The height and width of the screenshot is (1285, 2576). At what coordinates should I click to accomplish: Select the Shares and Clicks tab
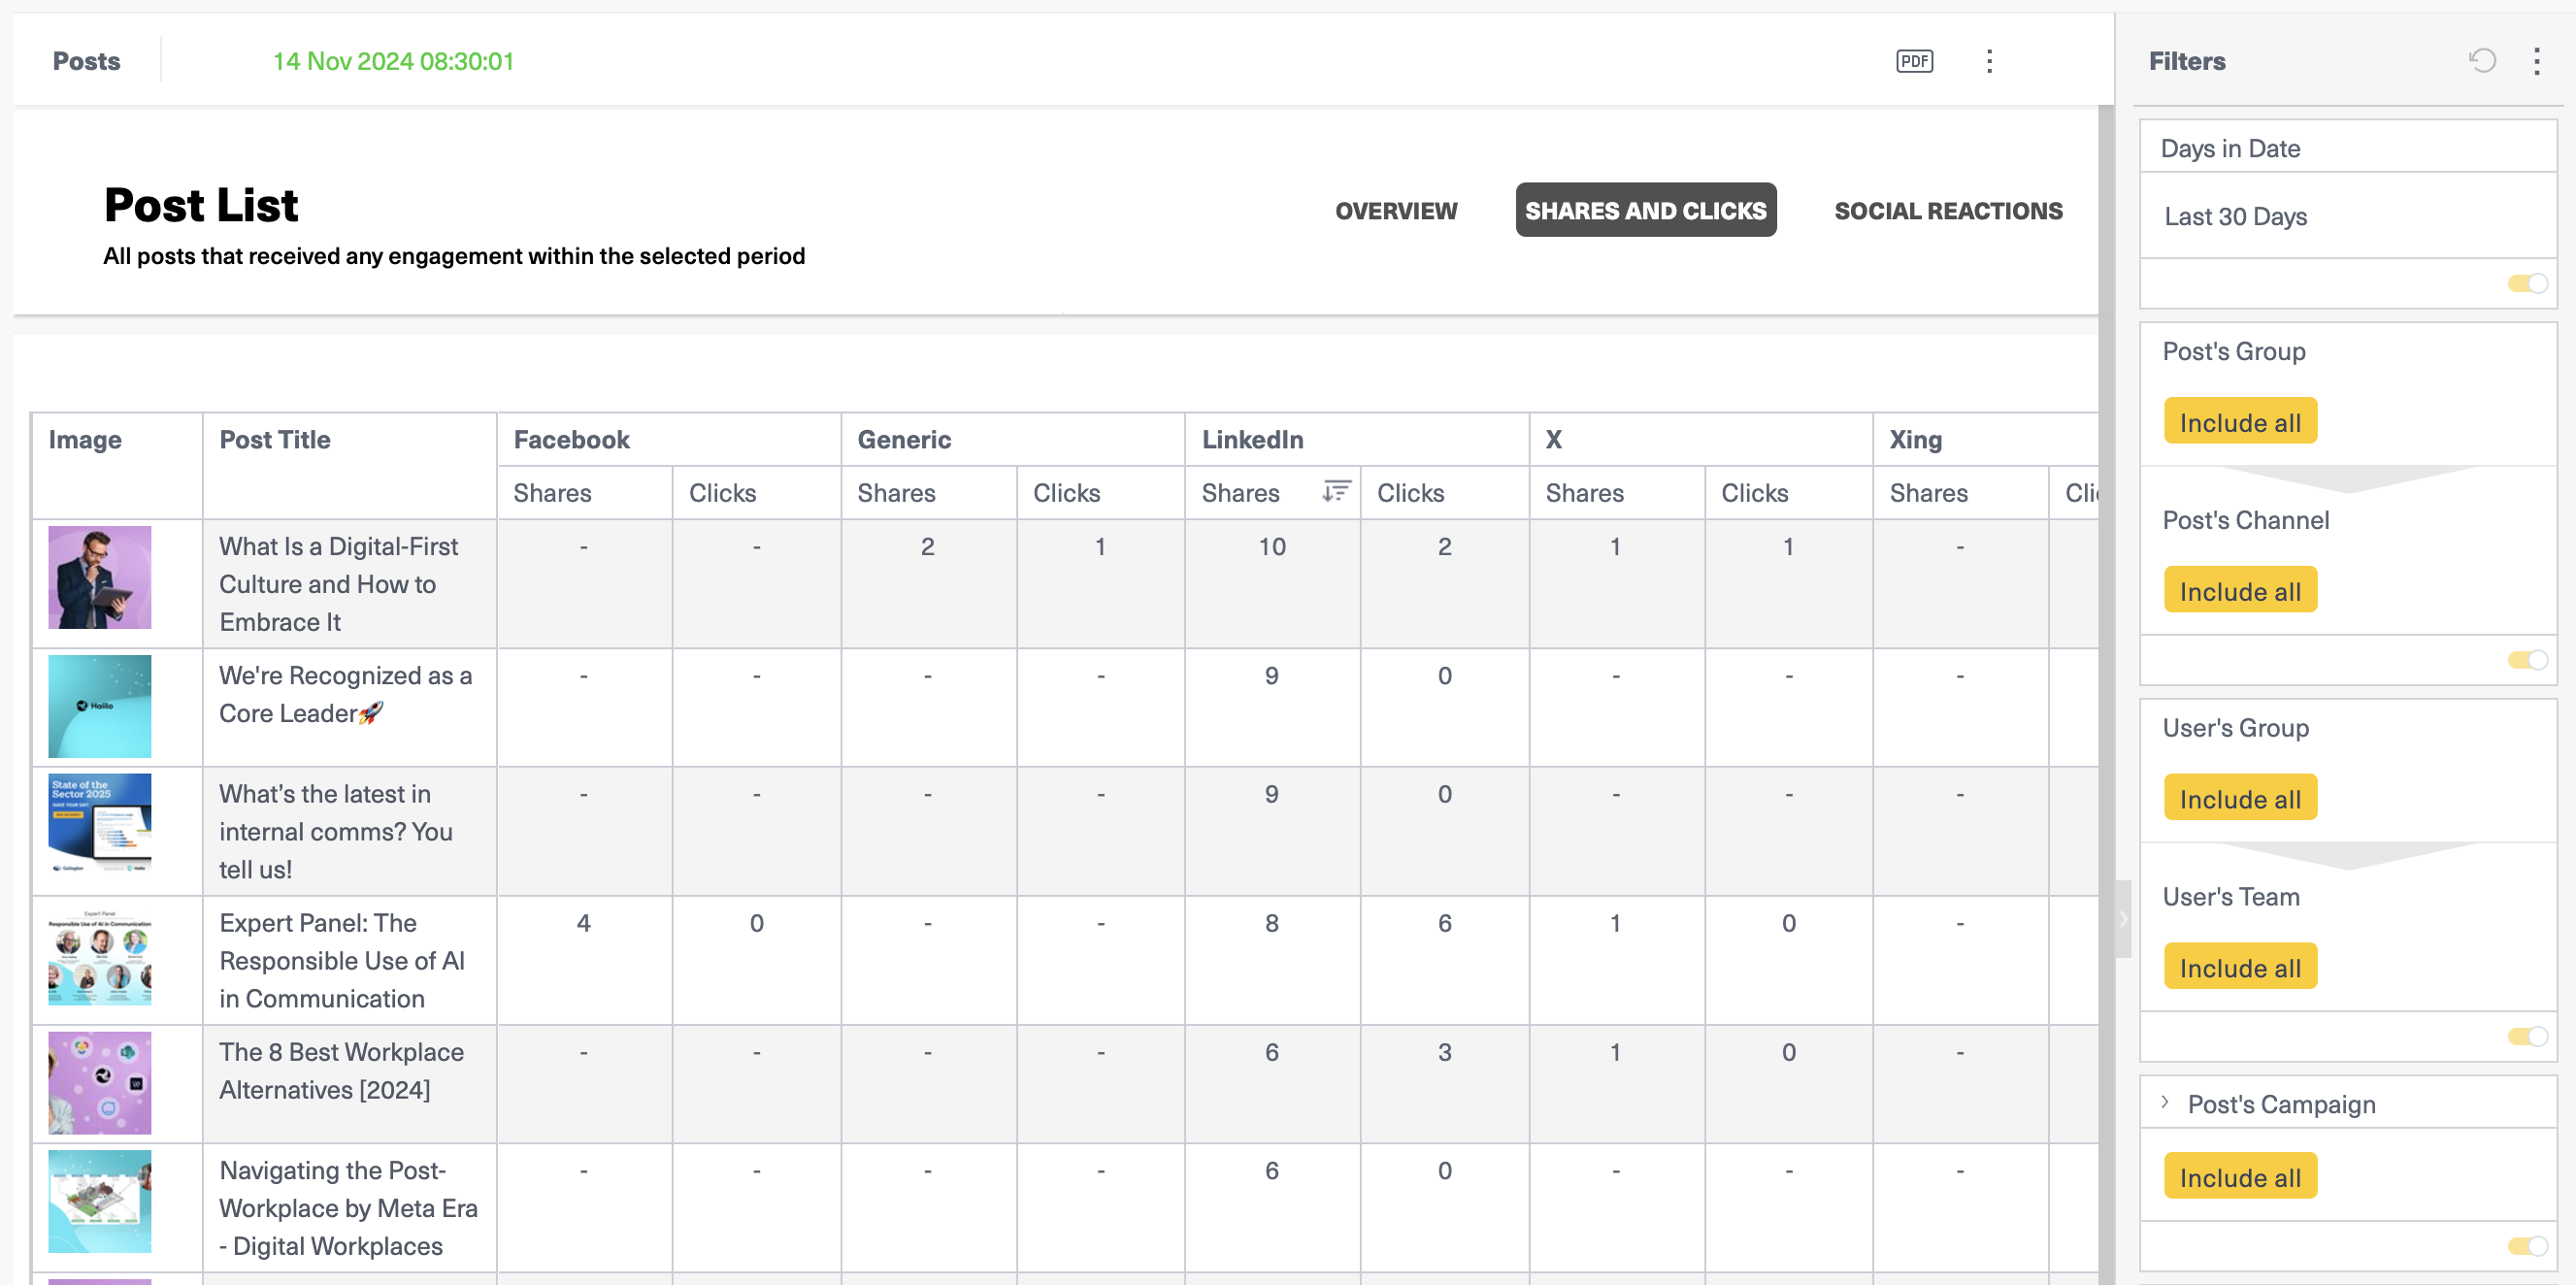click(1645, 210)
